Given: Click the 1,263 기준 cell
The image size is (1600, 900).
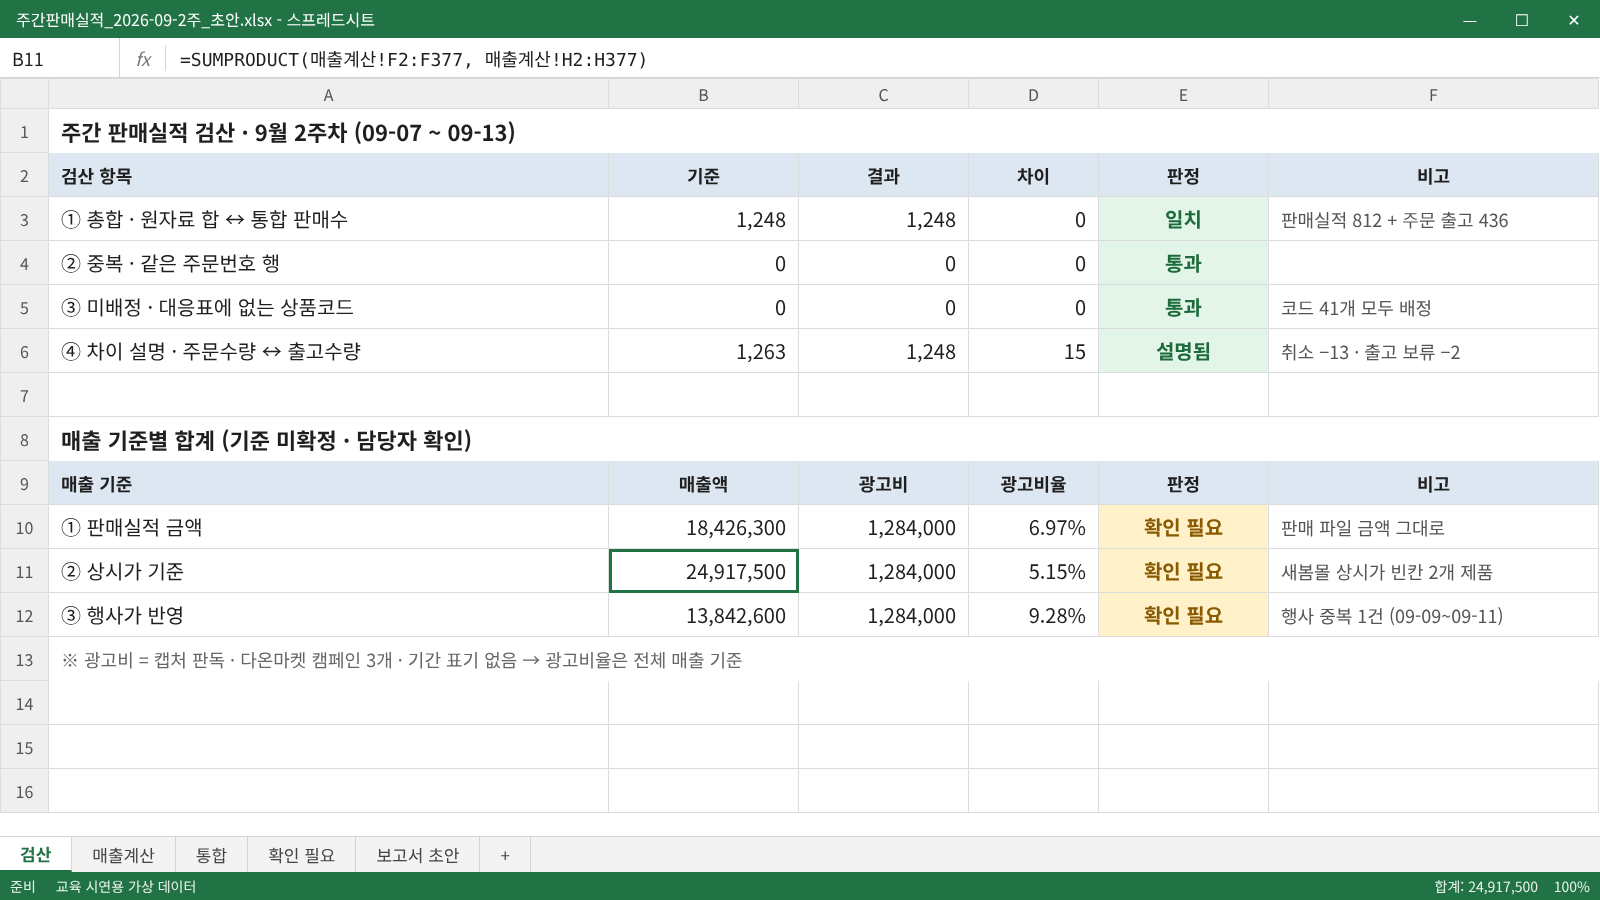Looking at the screenshot, I should tap(703, 351).
